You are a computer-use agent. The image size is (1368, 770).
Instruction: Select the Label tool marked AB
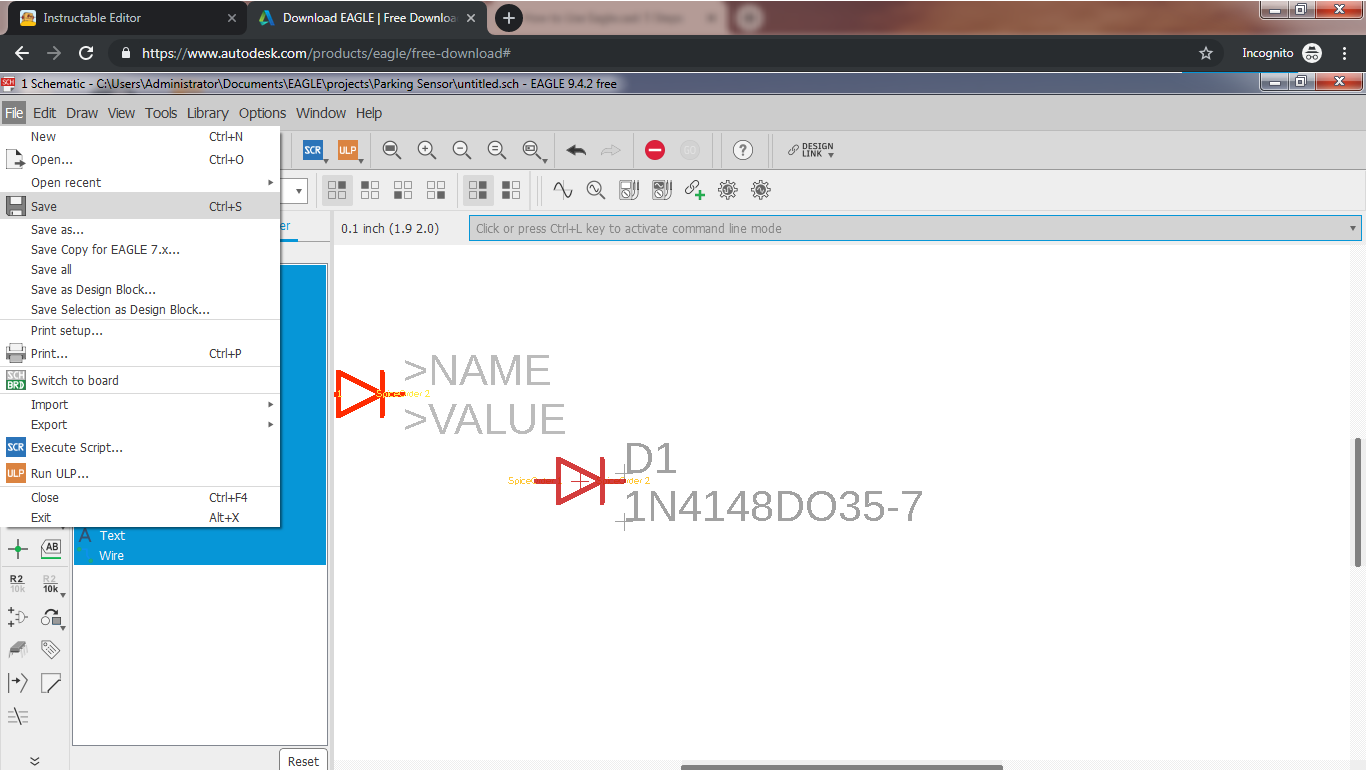coord(51,548)
